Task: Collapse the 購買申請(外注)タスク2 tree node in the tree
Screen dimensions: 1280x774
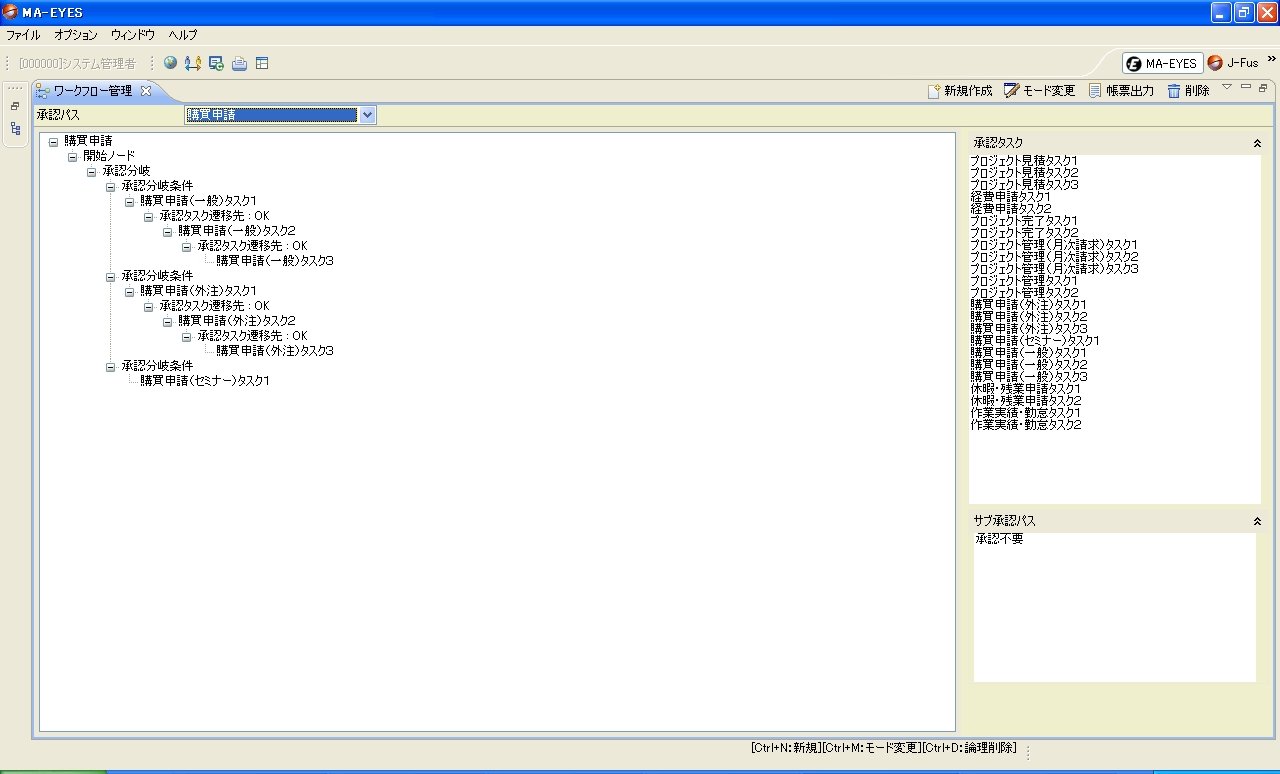Action: 168,321
